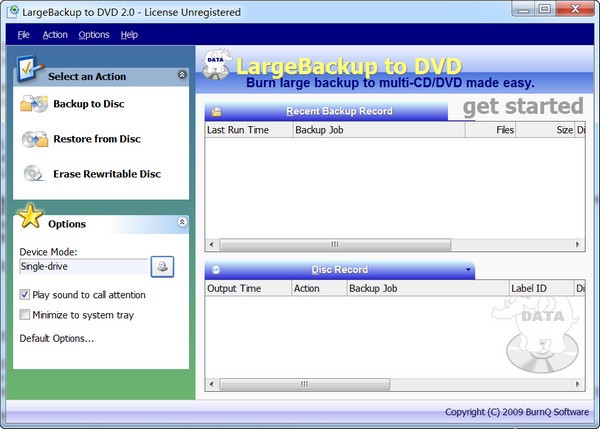Viewport: 600px width, 429px height.
Task: Select the Recent Backup Record tab
Action: pos(326,111)
